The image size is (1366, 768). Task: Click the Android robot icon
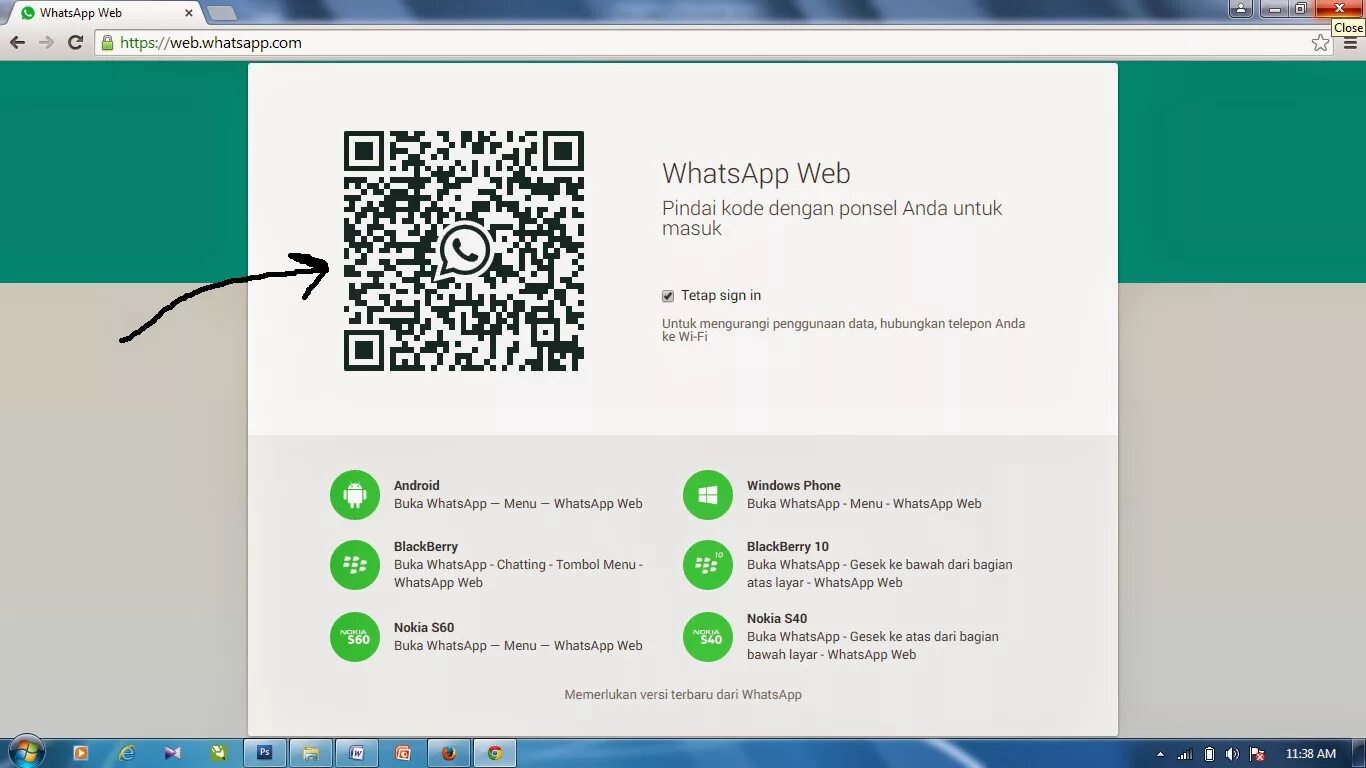pos(355,495)
